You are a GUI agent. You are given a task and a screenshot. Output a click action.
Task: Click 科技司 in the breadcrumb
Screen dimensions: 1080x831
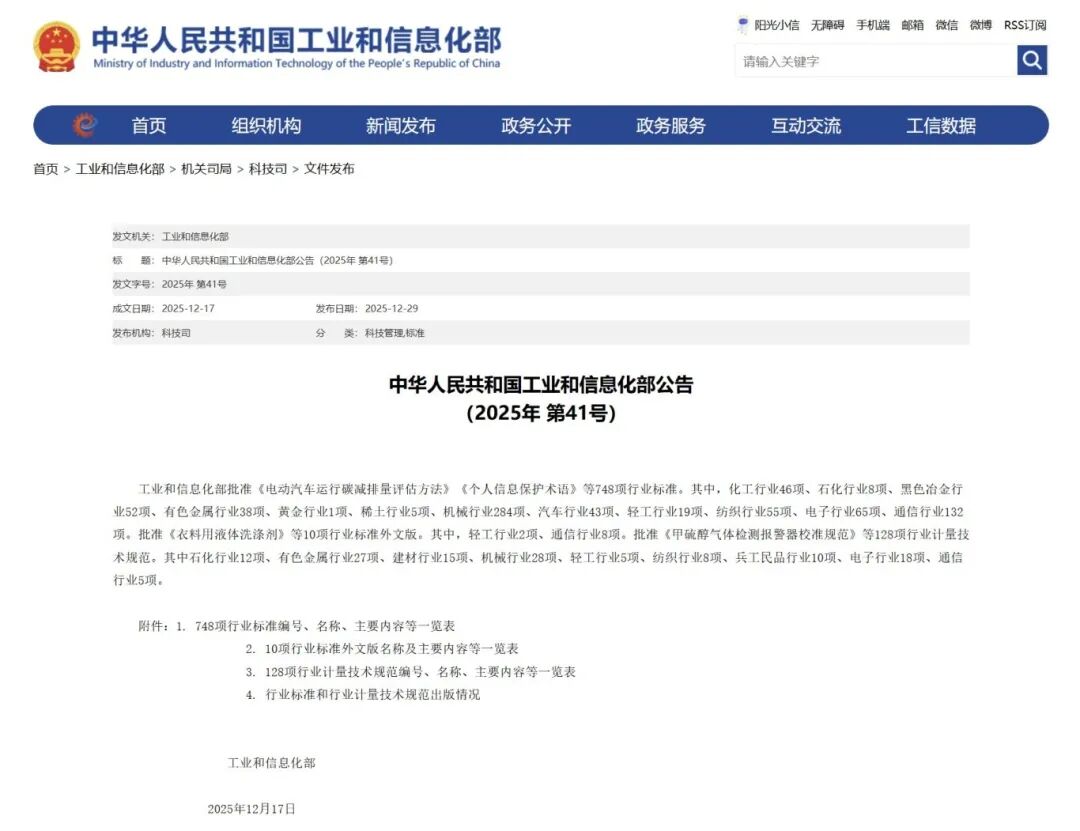point(267,169)
